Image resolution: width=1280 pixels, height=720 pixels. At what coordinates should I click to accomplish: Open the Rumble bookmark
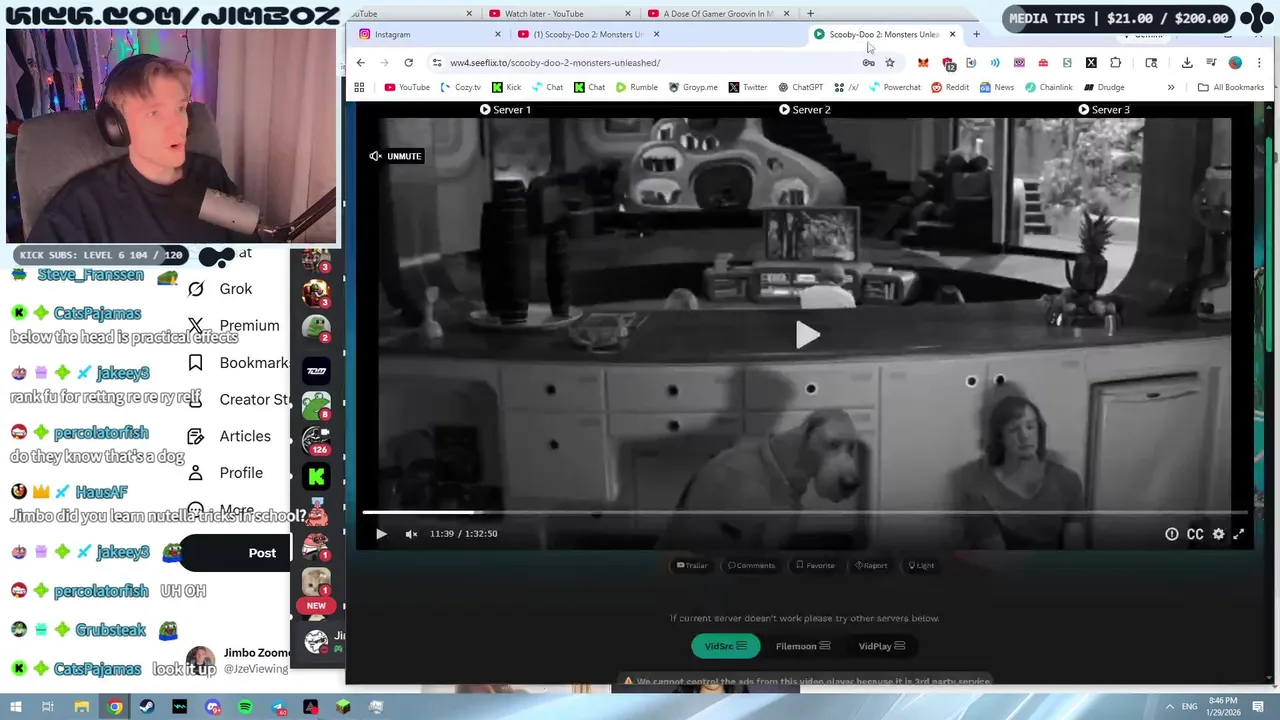tap(637, 87)
